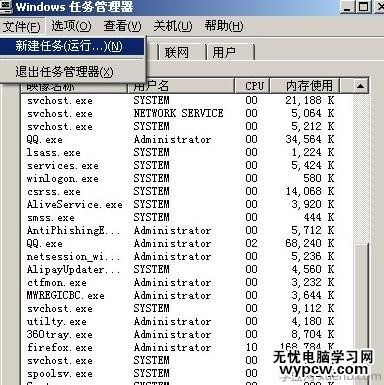Click memory value 3,644 K

pyautogui.click(x=313, y=295)
